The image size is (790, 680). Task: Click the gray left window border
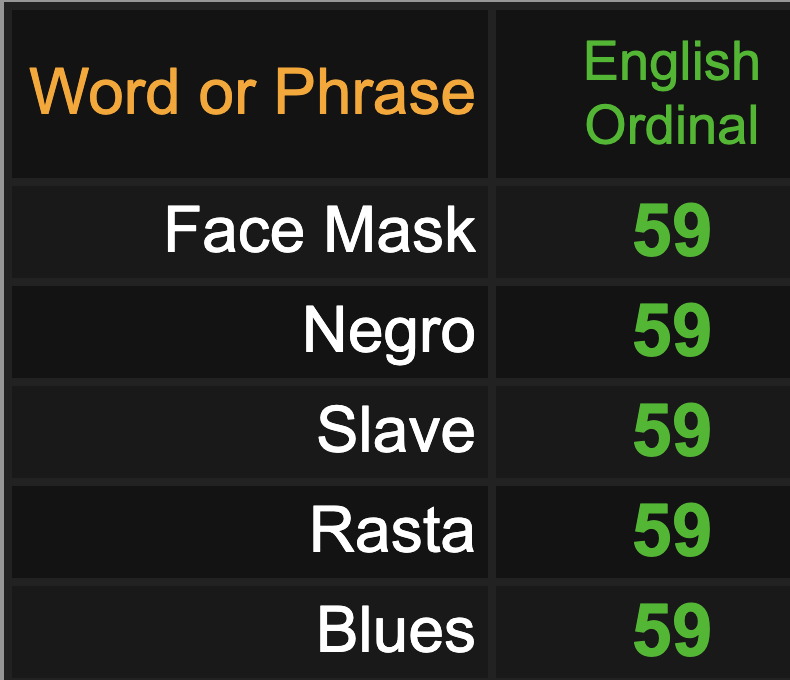tap(2, 340)
